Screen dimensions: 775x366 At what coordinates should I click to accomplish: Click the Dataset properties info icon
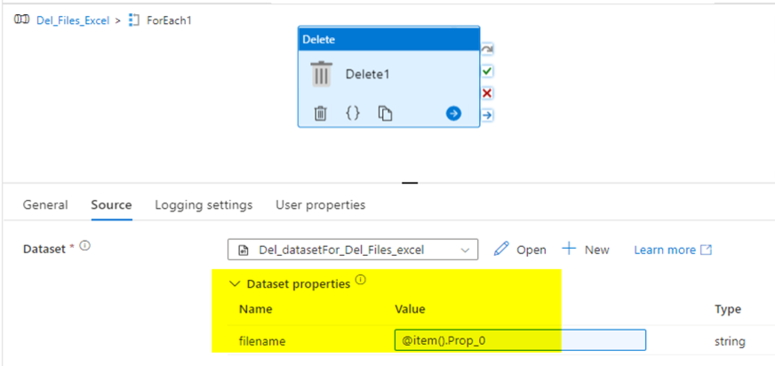click(361, 280)
